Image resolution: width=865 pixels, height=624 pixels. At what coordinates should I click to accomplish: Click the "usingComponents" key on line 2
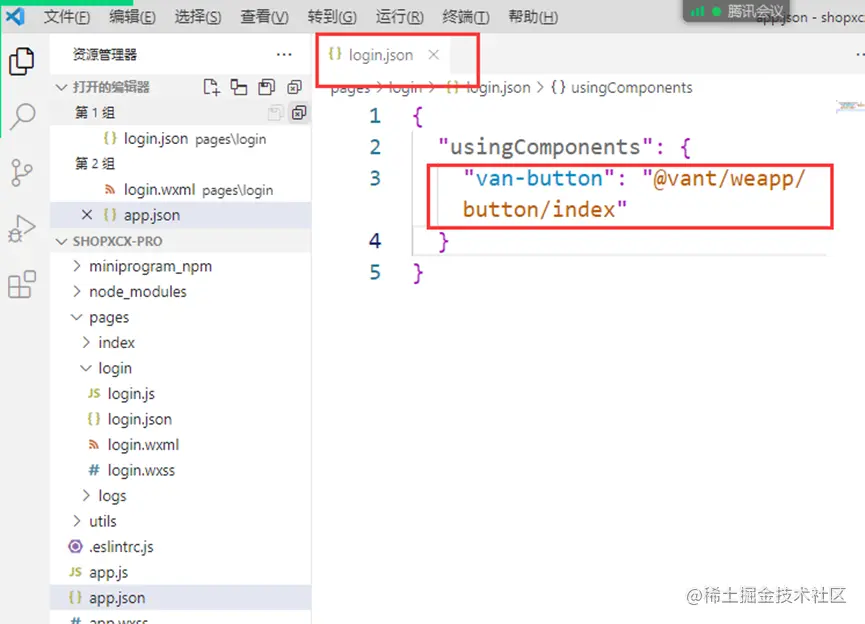pyautogui.click(x=546, y=147)
